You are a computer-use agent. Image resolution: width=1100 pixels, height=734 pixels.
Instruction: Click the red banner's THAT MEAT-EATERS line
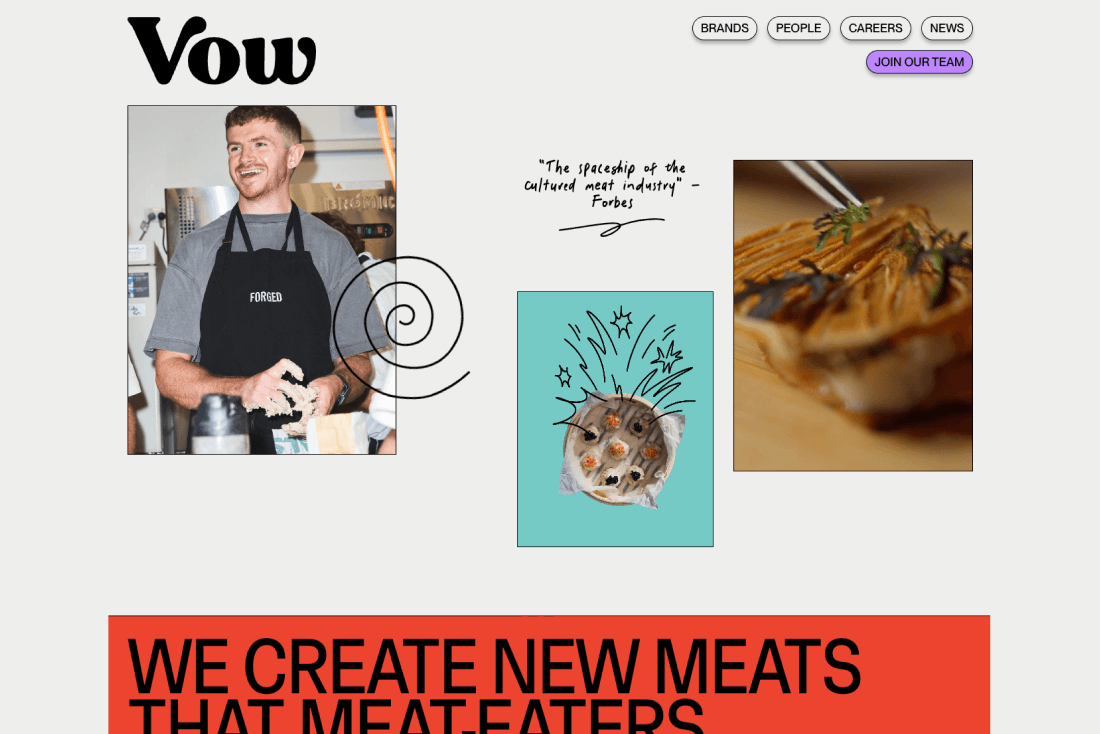(415, 716)
